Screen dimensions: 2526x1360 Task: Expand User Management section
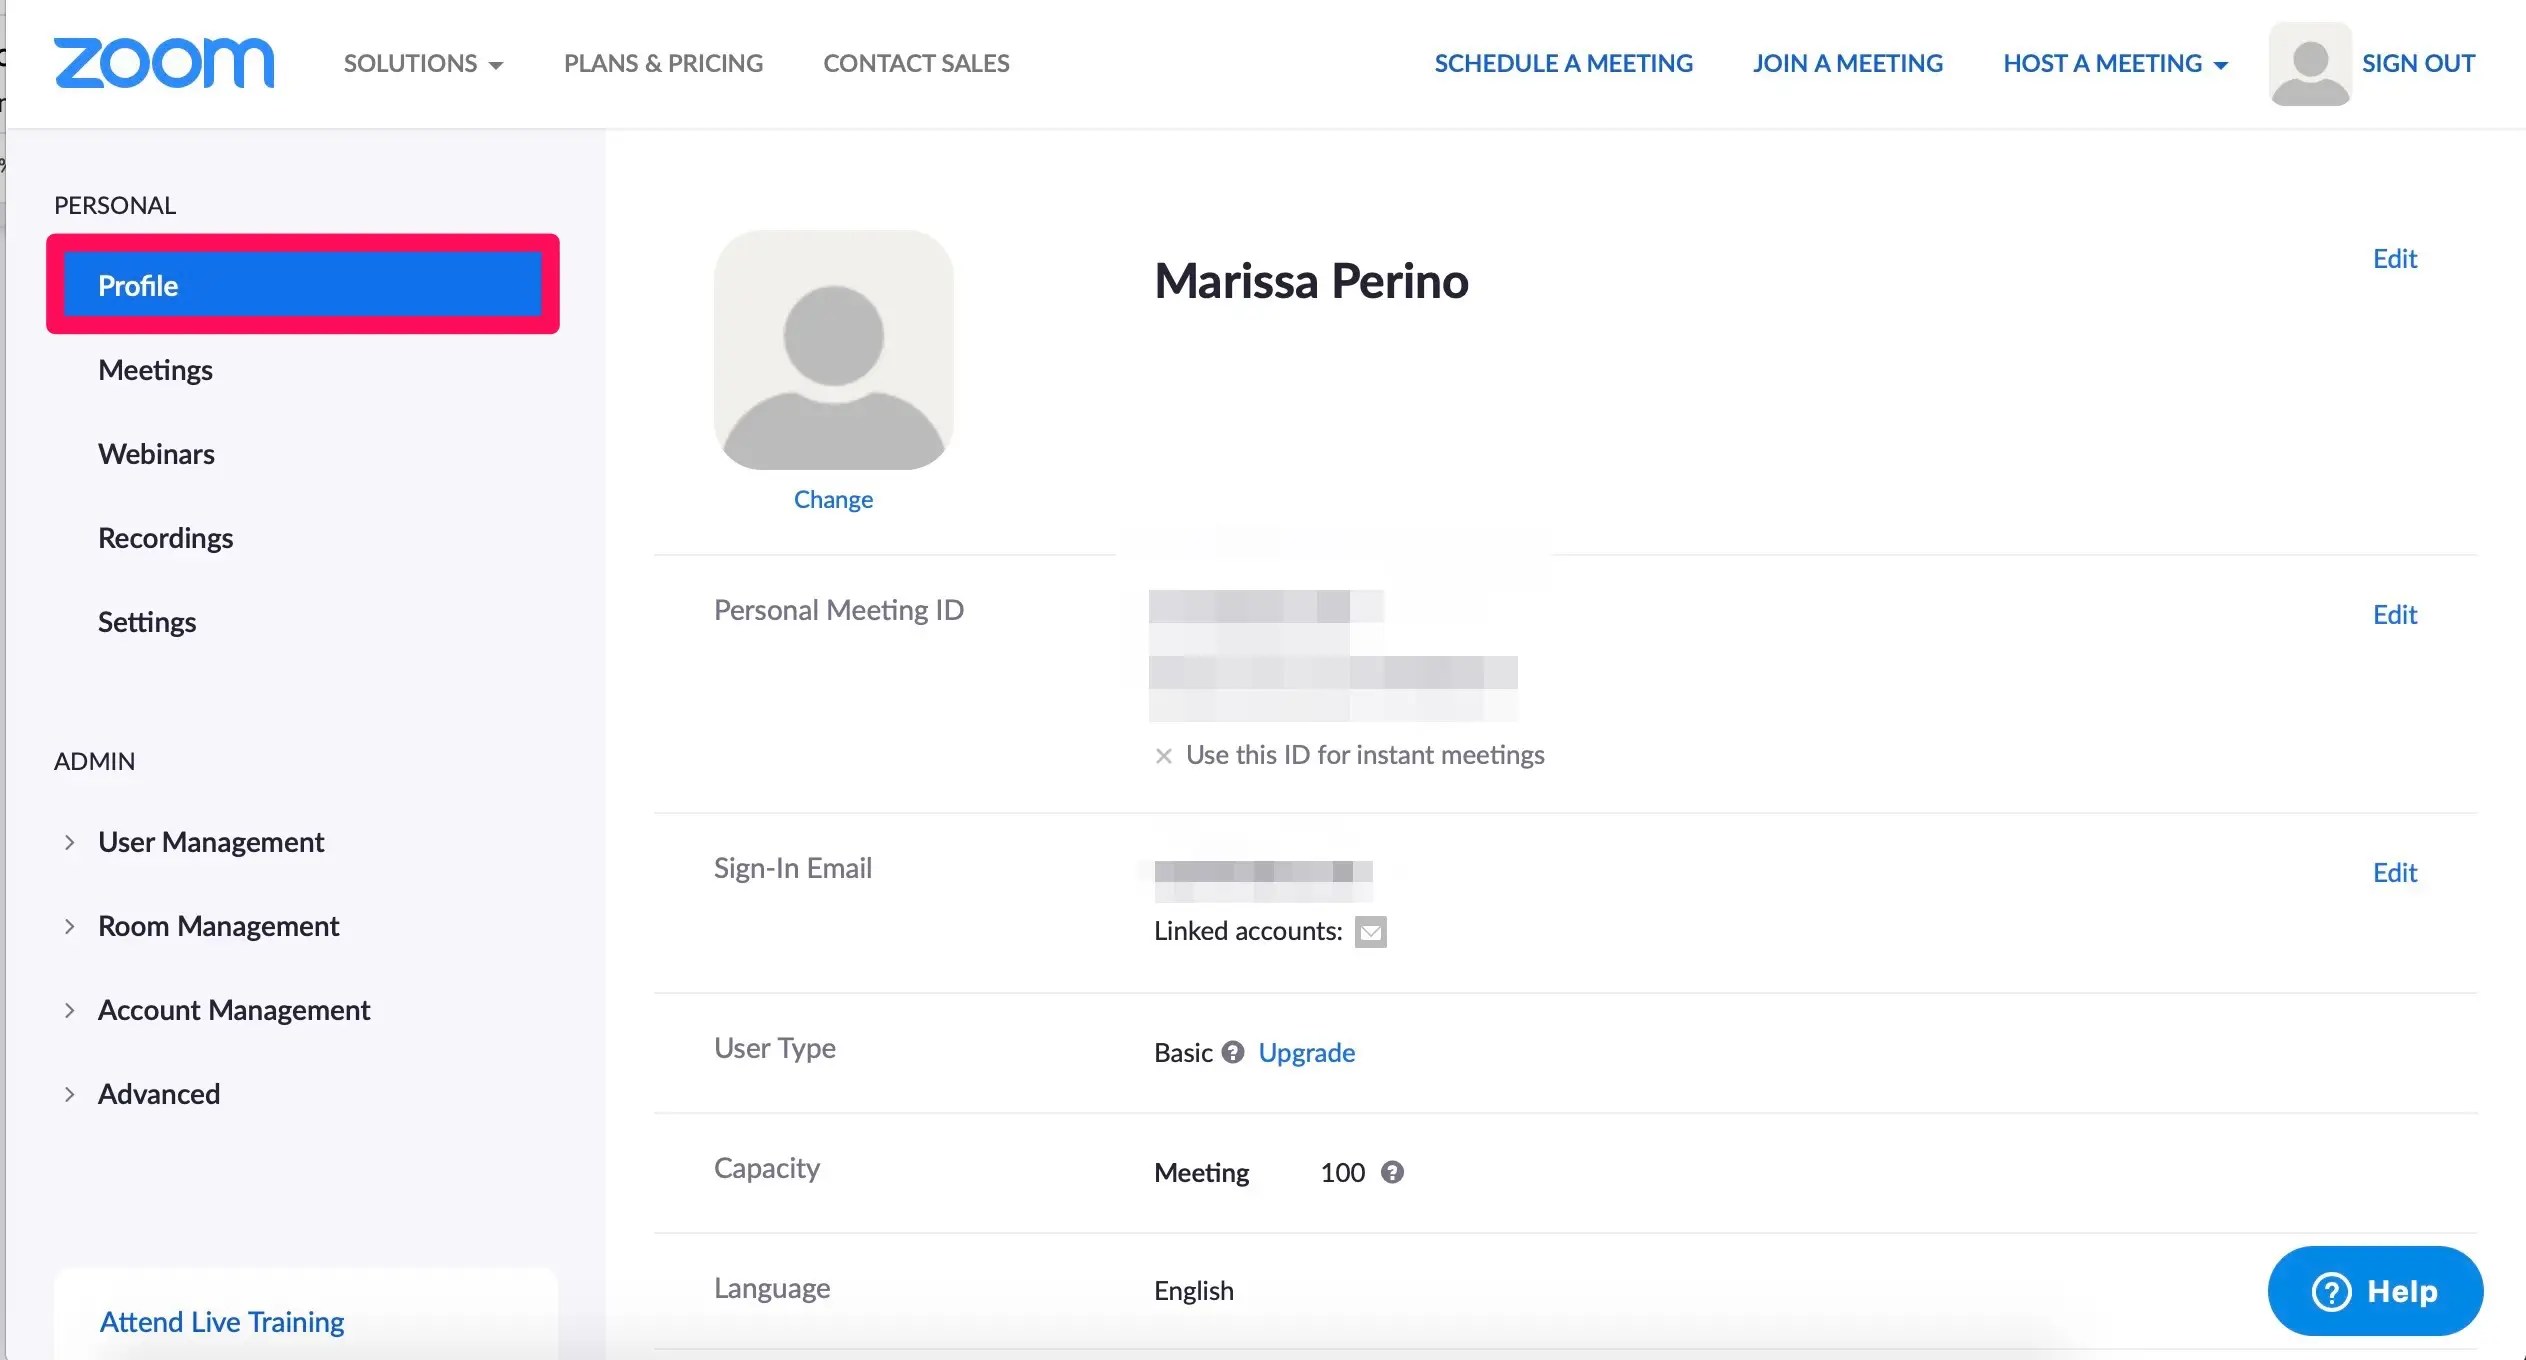coord(210,842)
